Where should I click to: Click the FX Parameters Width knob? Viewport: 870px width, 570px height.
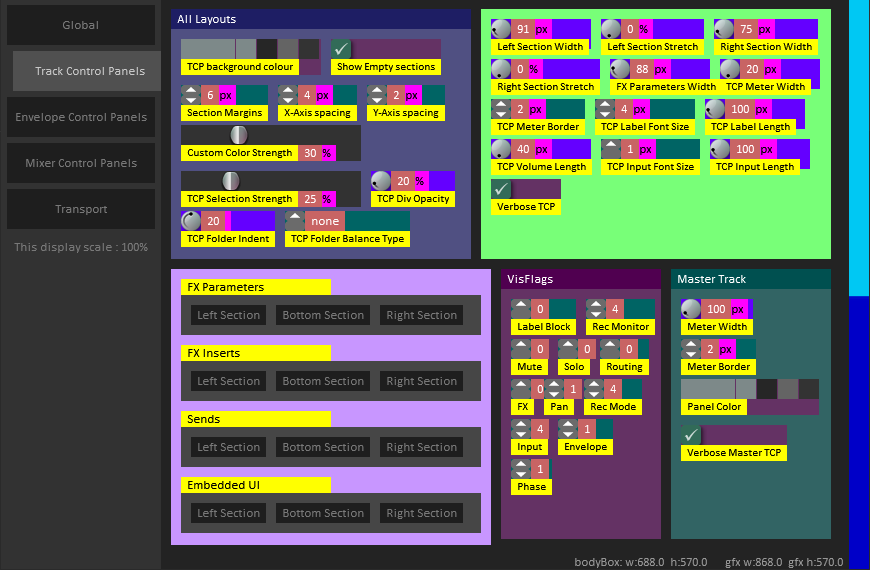620,69
